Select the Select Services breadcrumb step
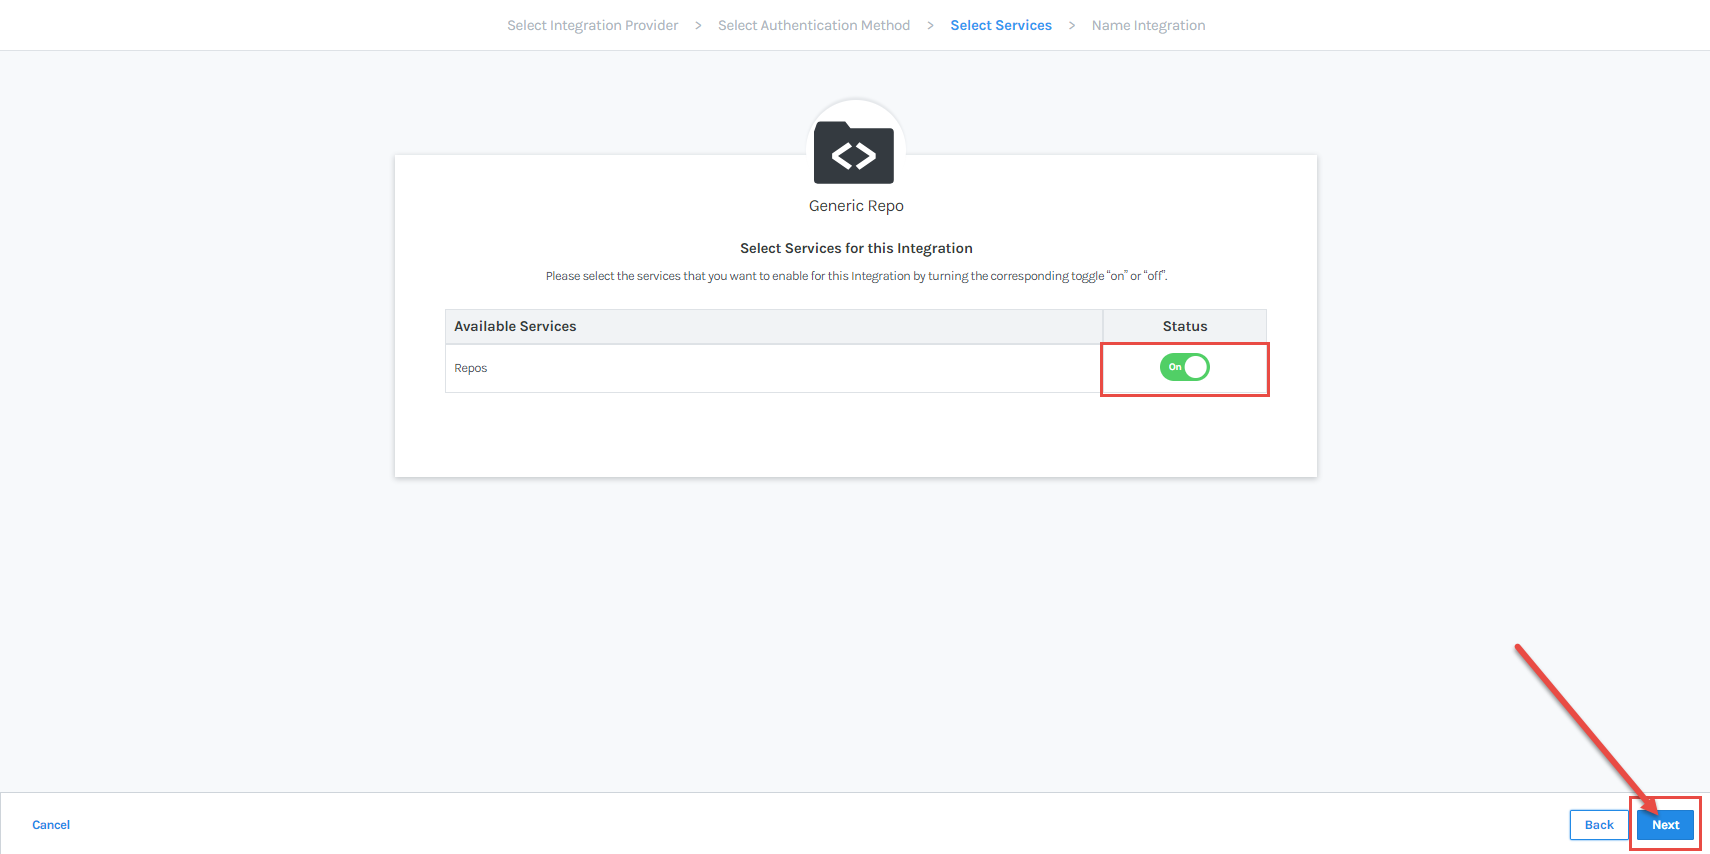The width and height of the screenshot is (1710, 854). click(x=1001, y=25)
